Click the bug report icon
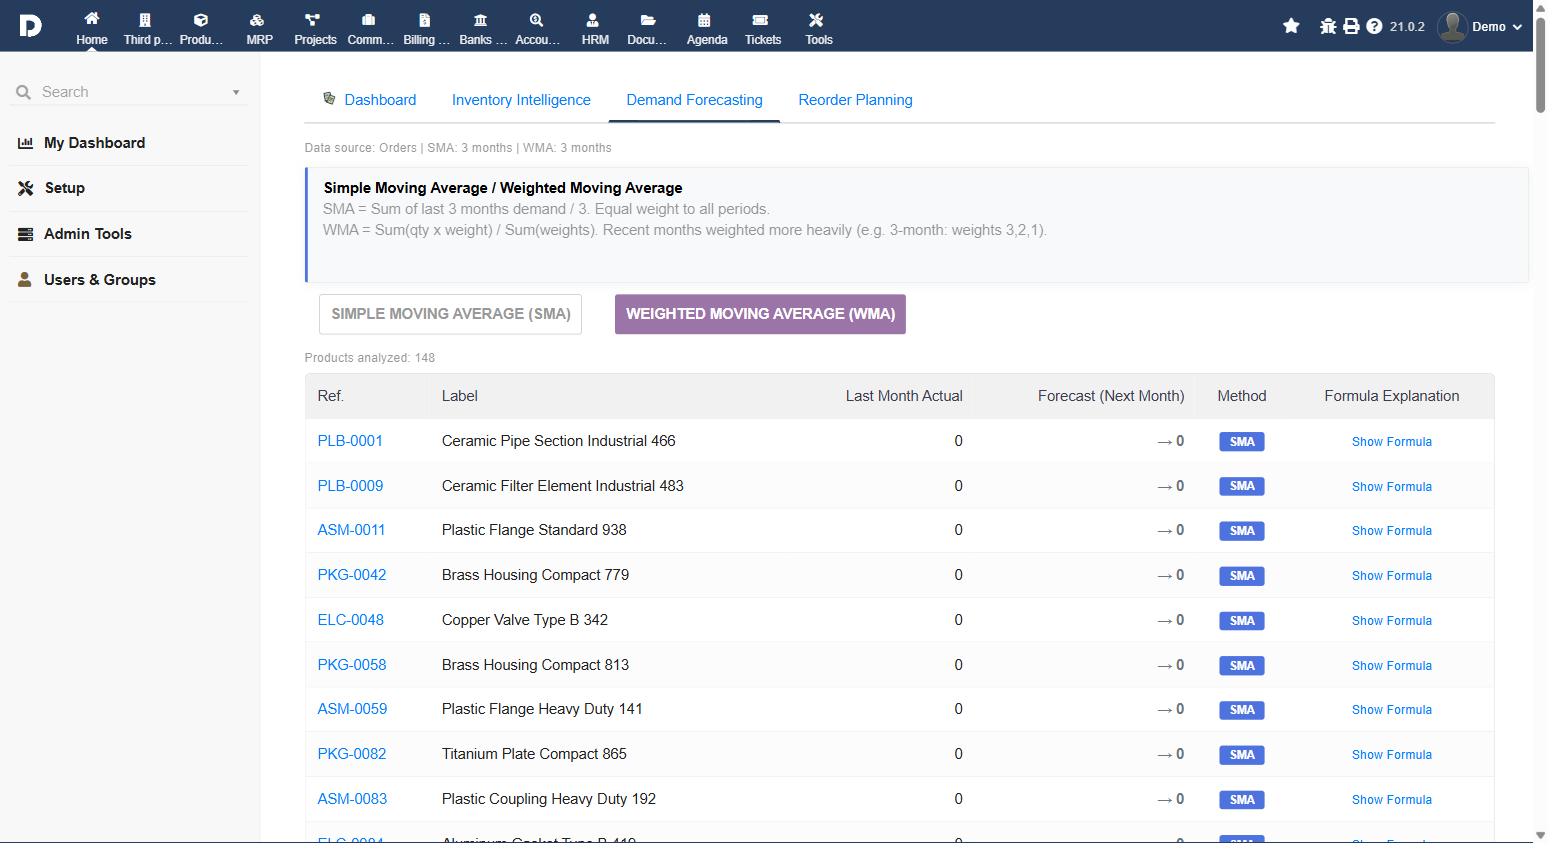Image resolution: width=1548 pixels, height=843 pixels. (x=1328, y=26)
